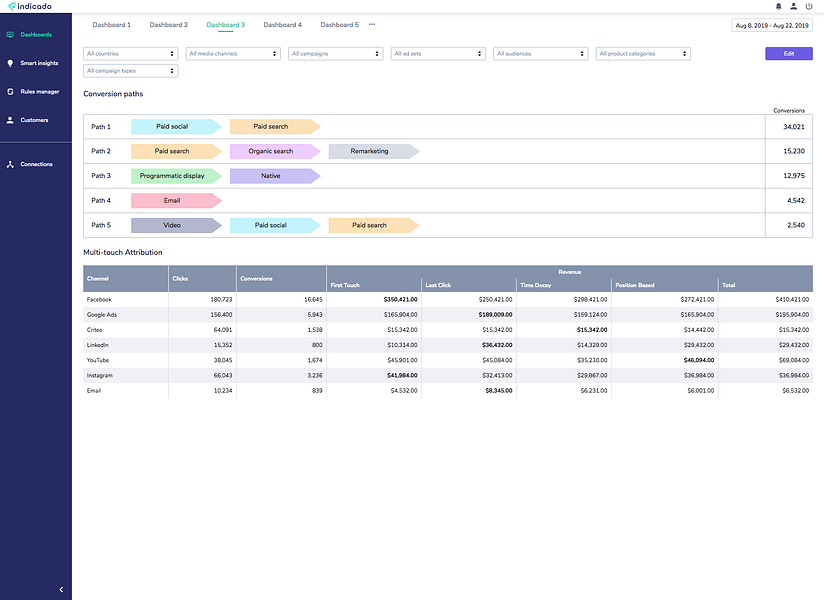Click the Indicado logo
This screenshot has height=600, width=824.
pos(30,6)
